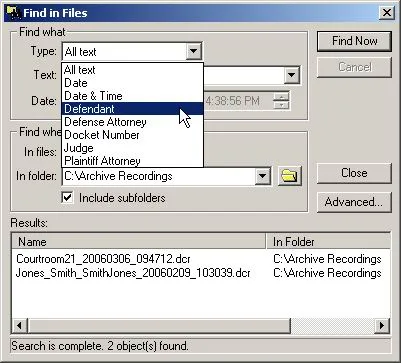Click the results horizontal scrollbar thumb

[x=159, y=325]
